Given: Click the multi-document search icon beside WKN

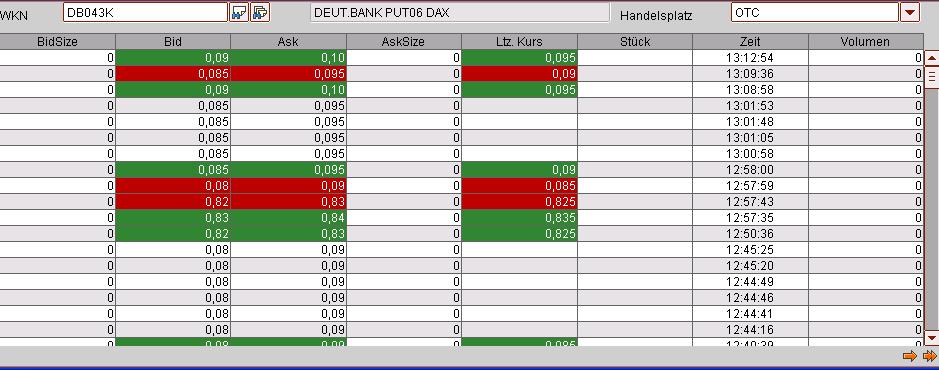Looking at the screenshot, I should (261, 12).
